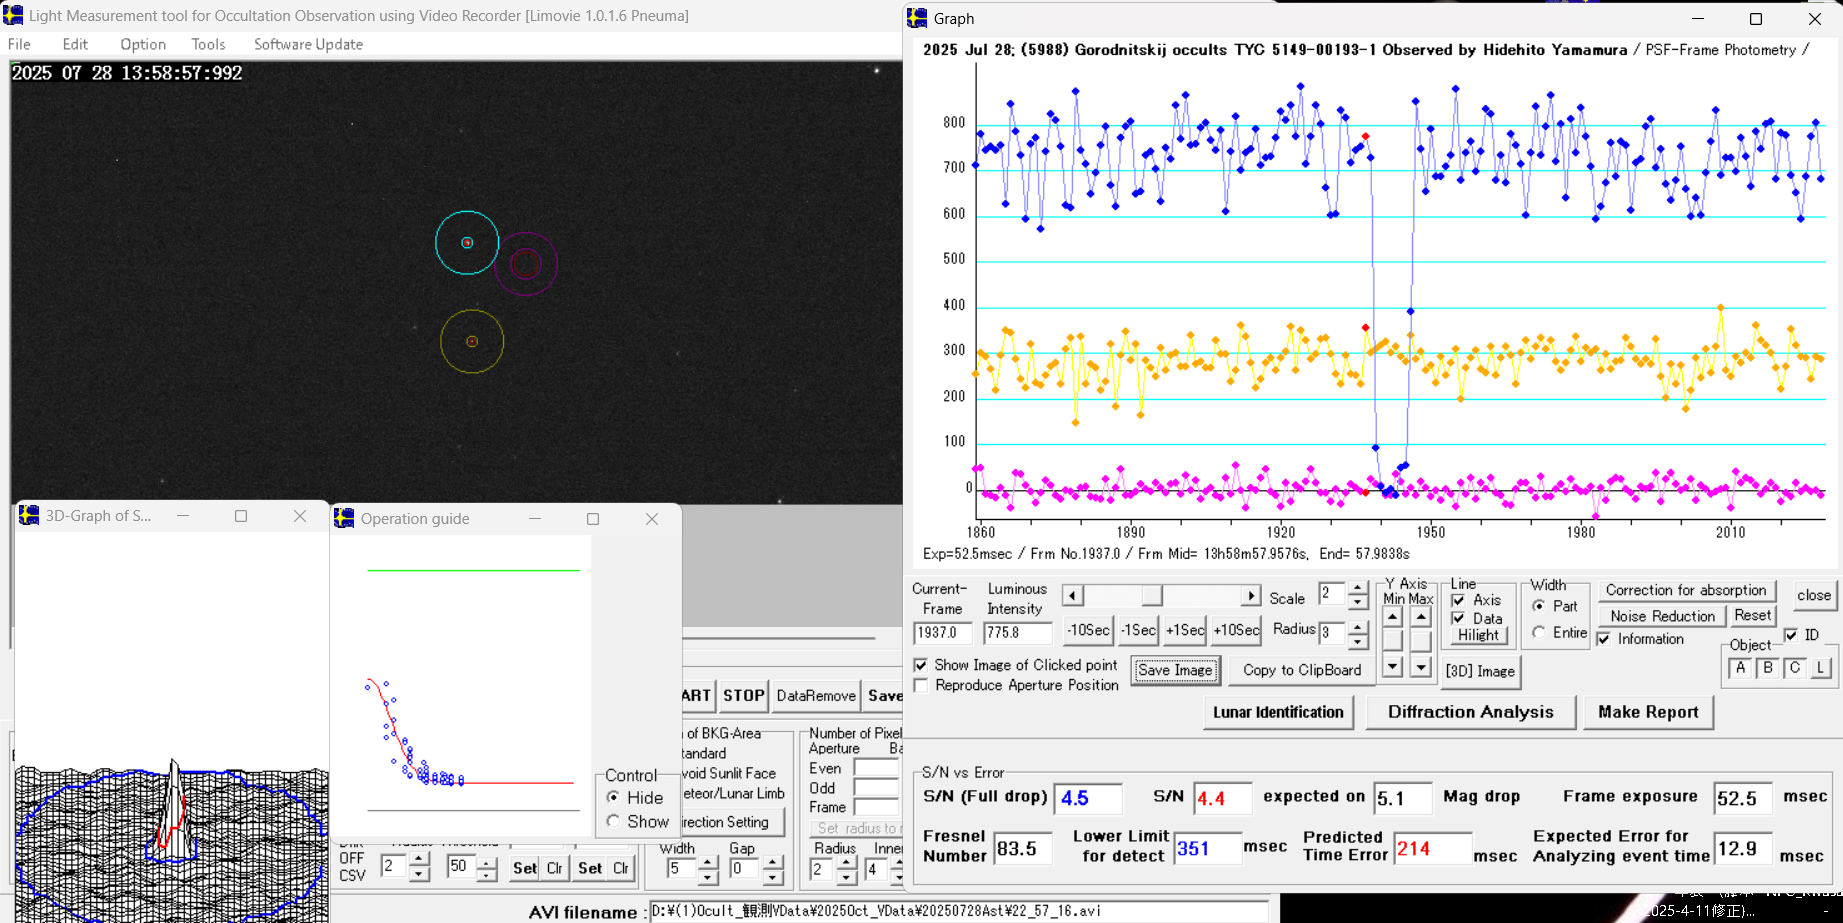
Task: Click graph scrollbar left arrow
Action: (x=1072, y=596)
